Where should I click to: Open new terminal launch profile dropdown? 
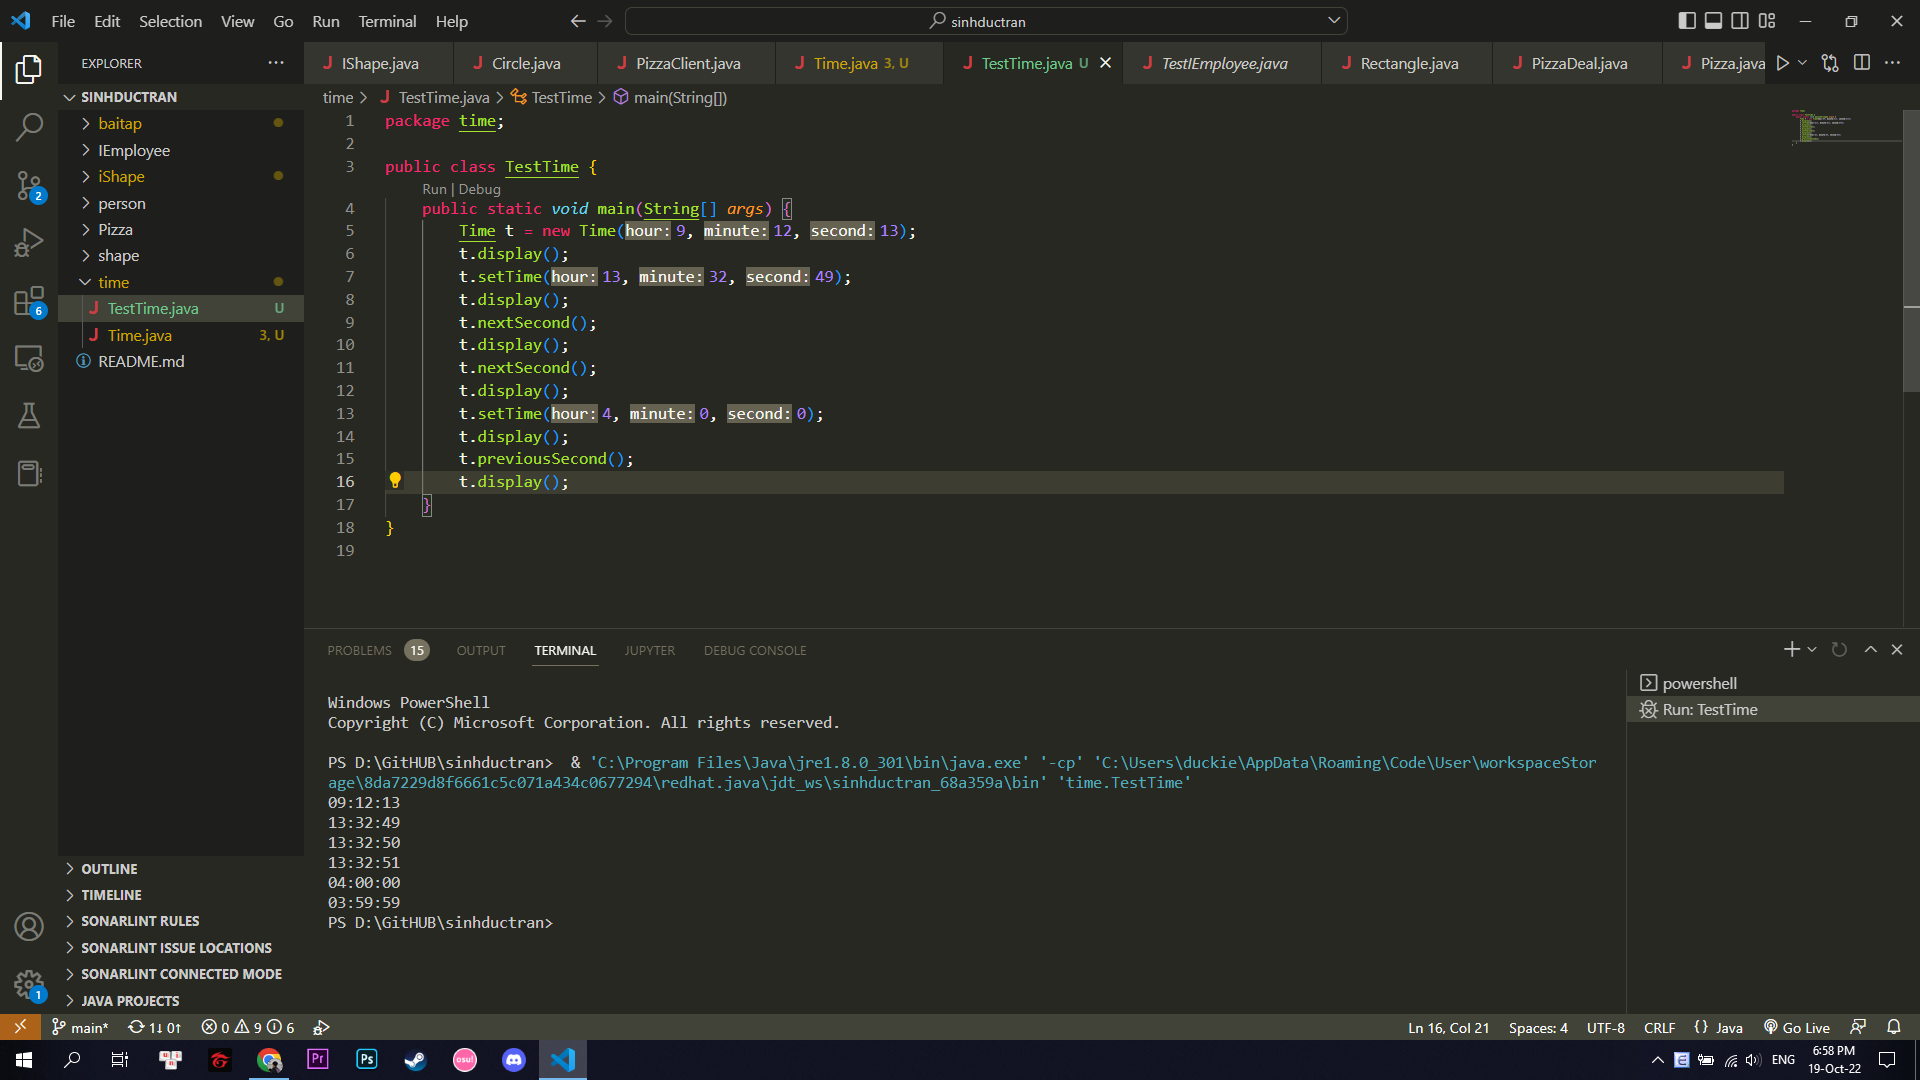(1812, 650)
